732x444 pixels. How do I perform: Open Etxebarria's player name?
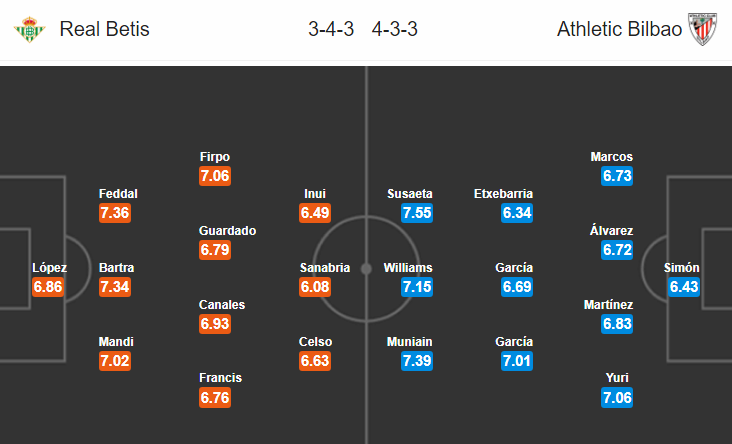(503, 194)
